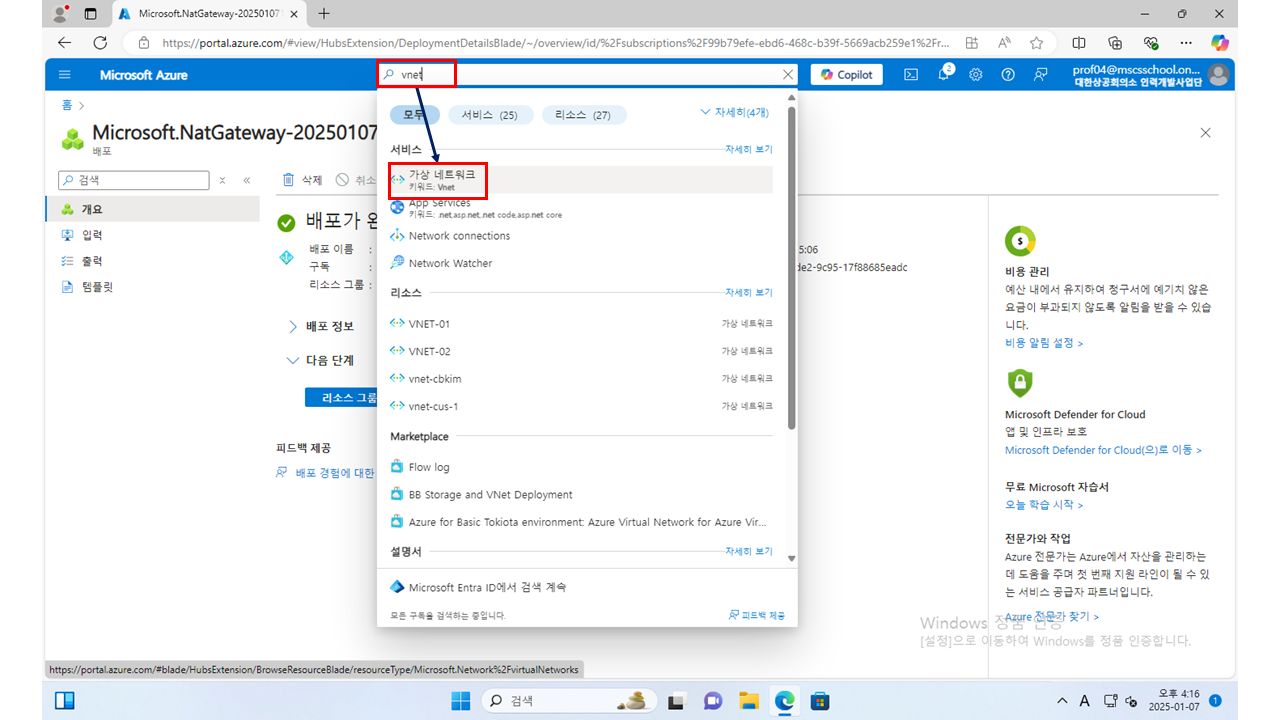Image resolution: width=1280 pixels, height=720 pixels.
Task: Open 자세히 보기 for 리소스 section
Action: pos(749,293)
